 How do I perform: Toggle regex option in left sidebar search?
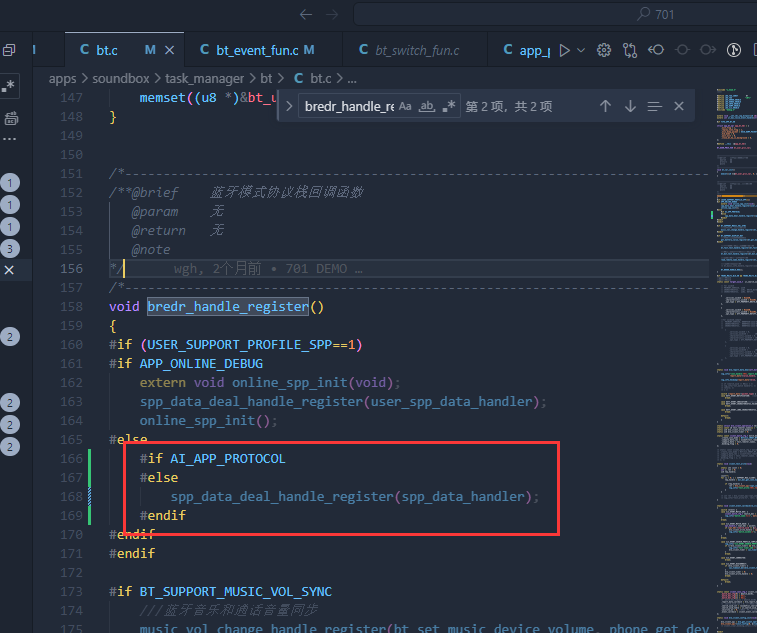point(8,86)
